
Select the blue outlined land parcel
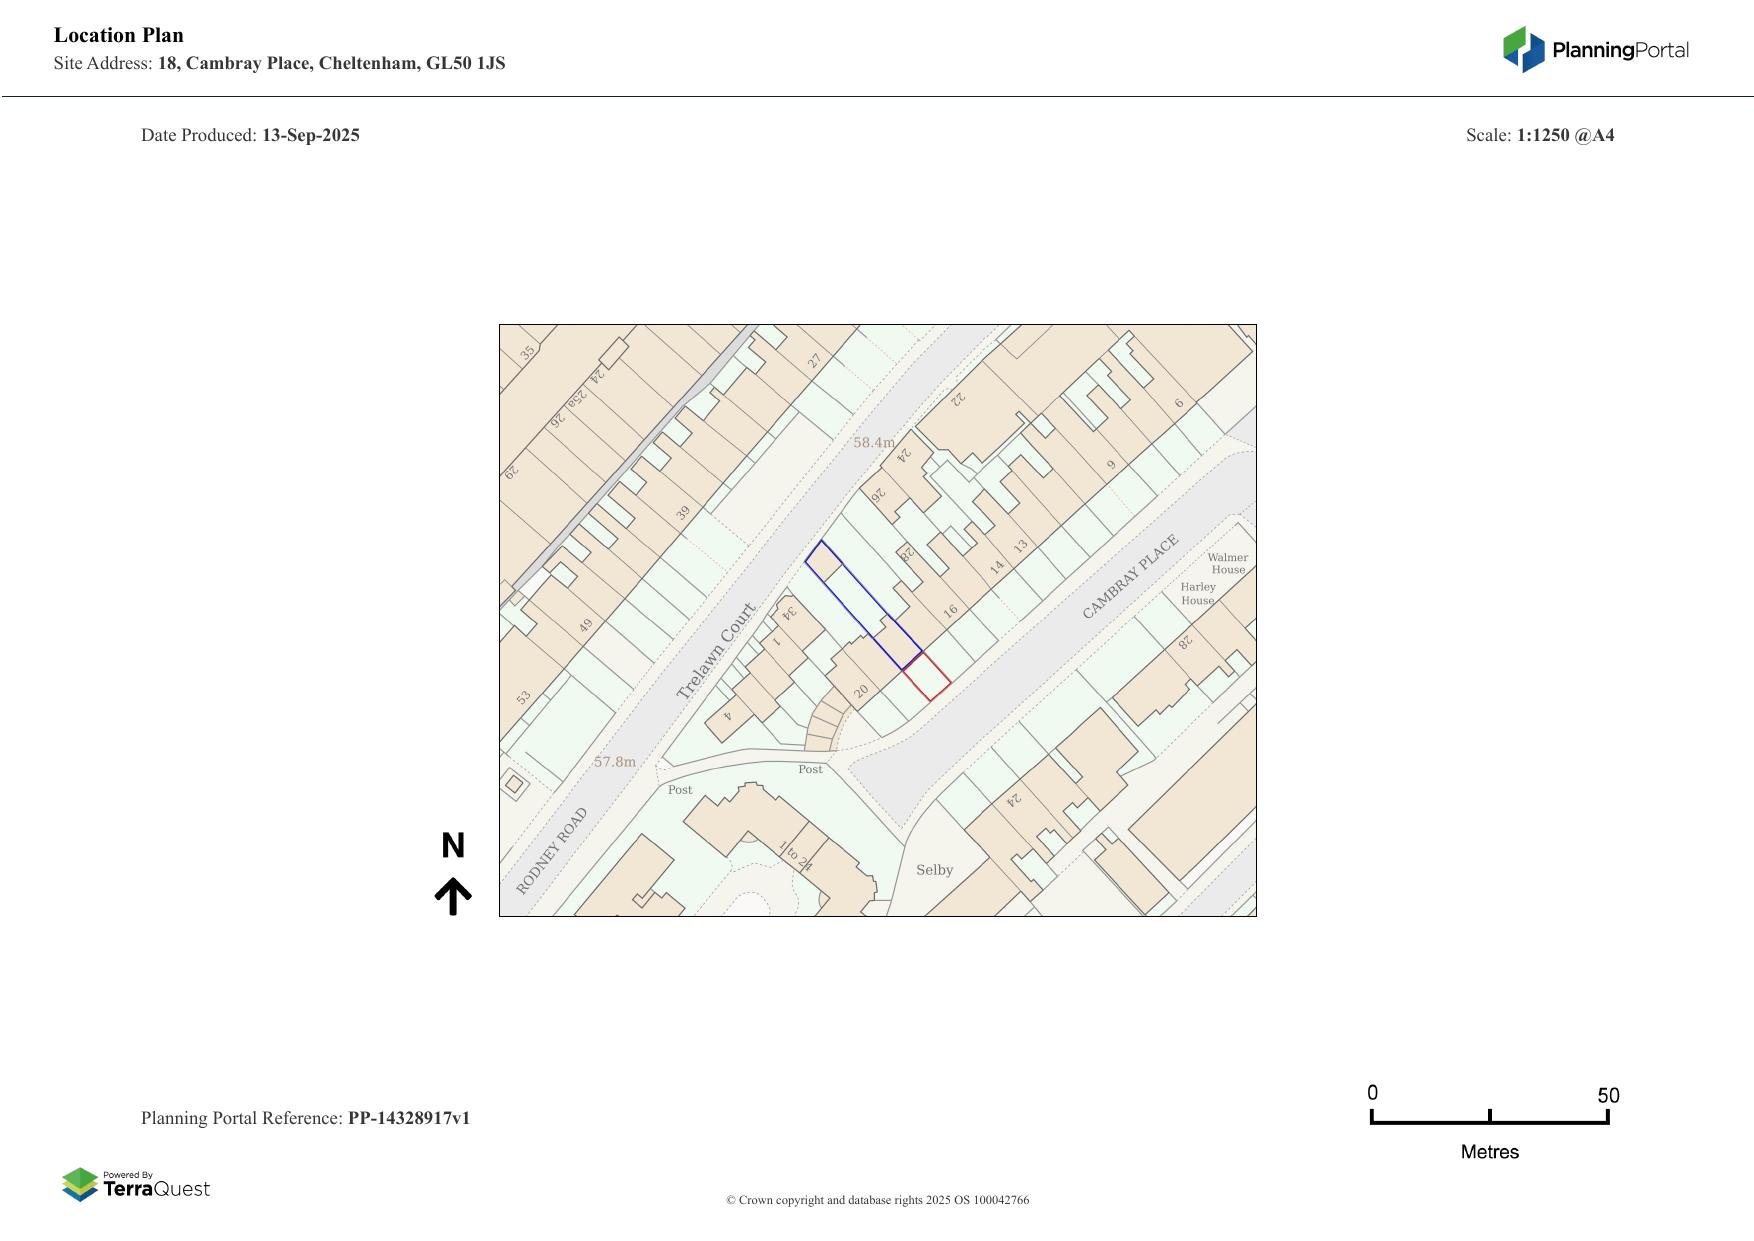pyautogui.click(x=861, y=605)
